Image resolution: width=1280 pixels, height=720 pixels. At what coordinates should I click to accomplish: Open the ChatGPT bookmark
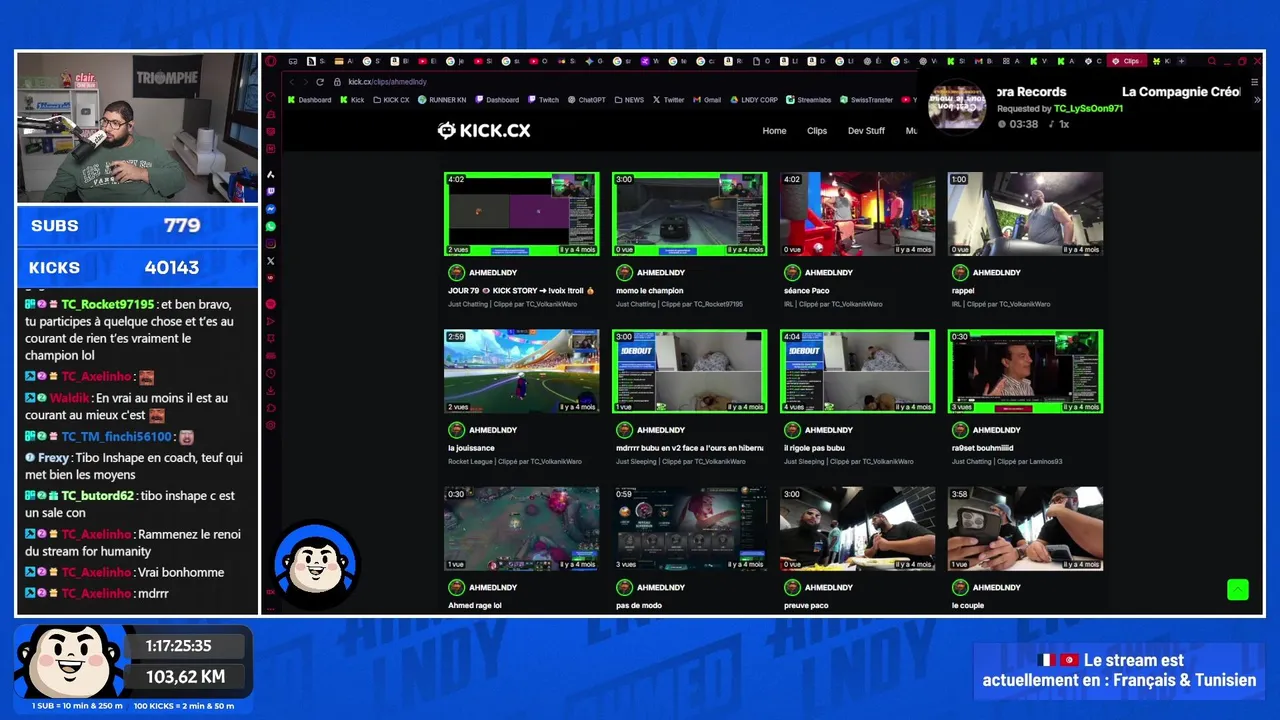[x=587, y=100]
